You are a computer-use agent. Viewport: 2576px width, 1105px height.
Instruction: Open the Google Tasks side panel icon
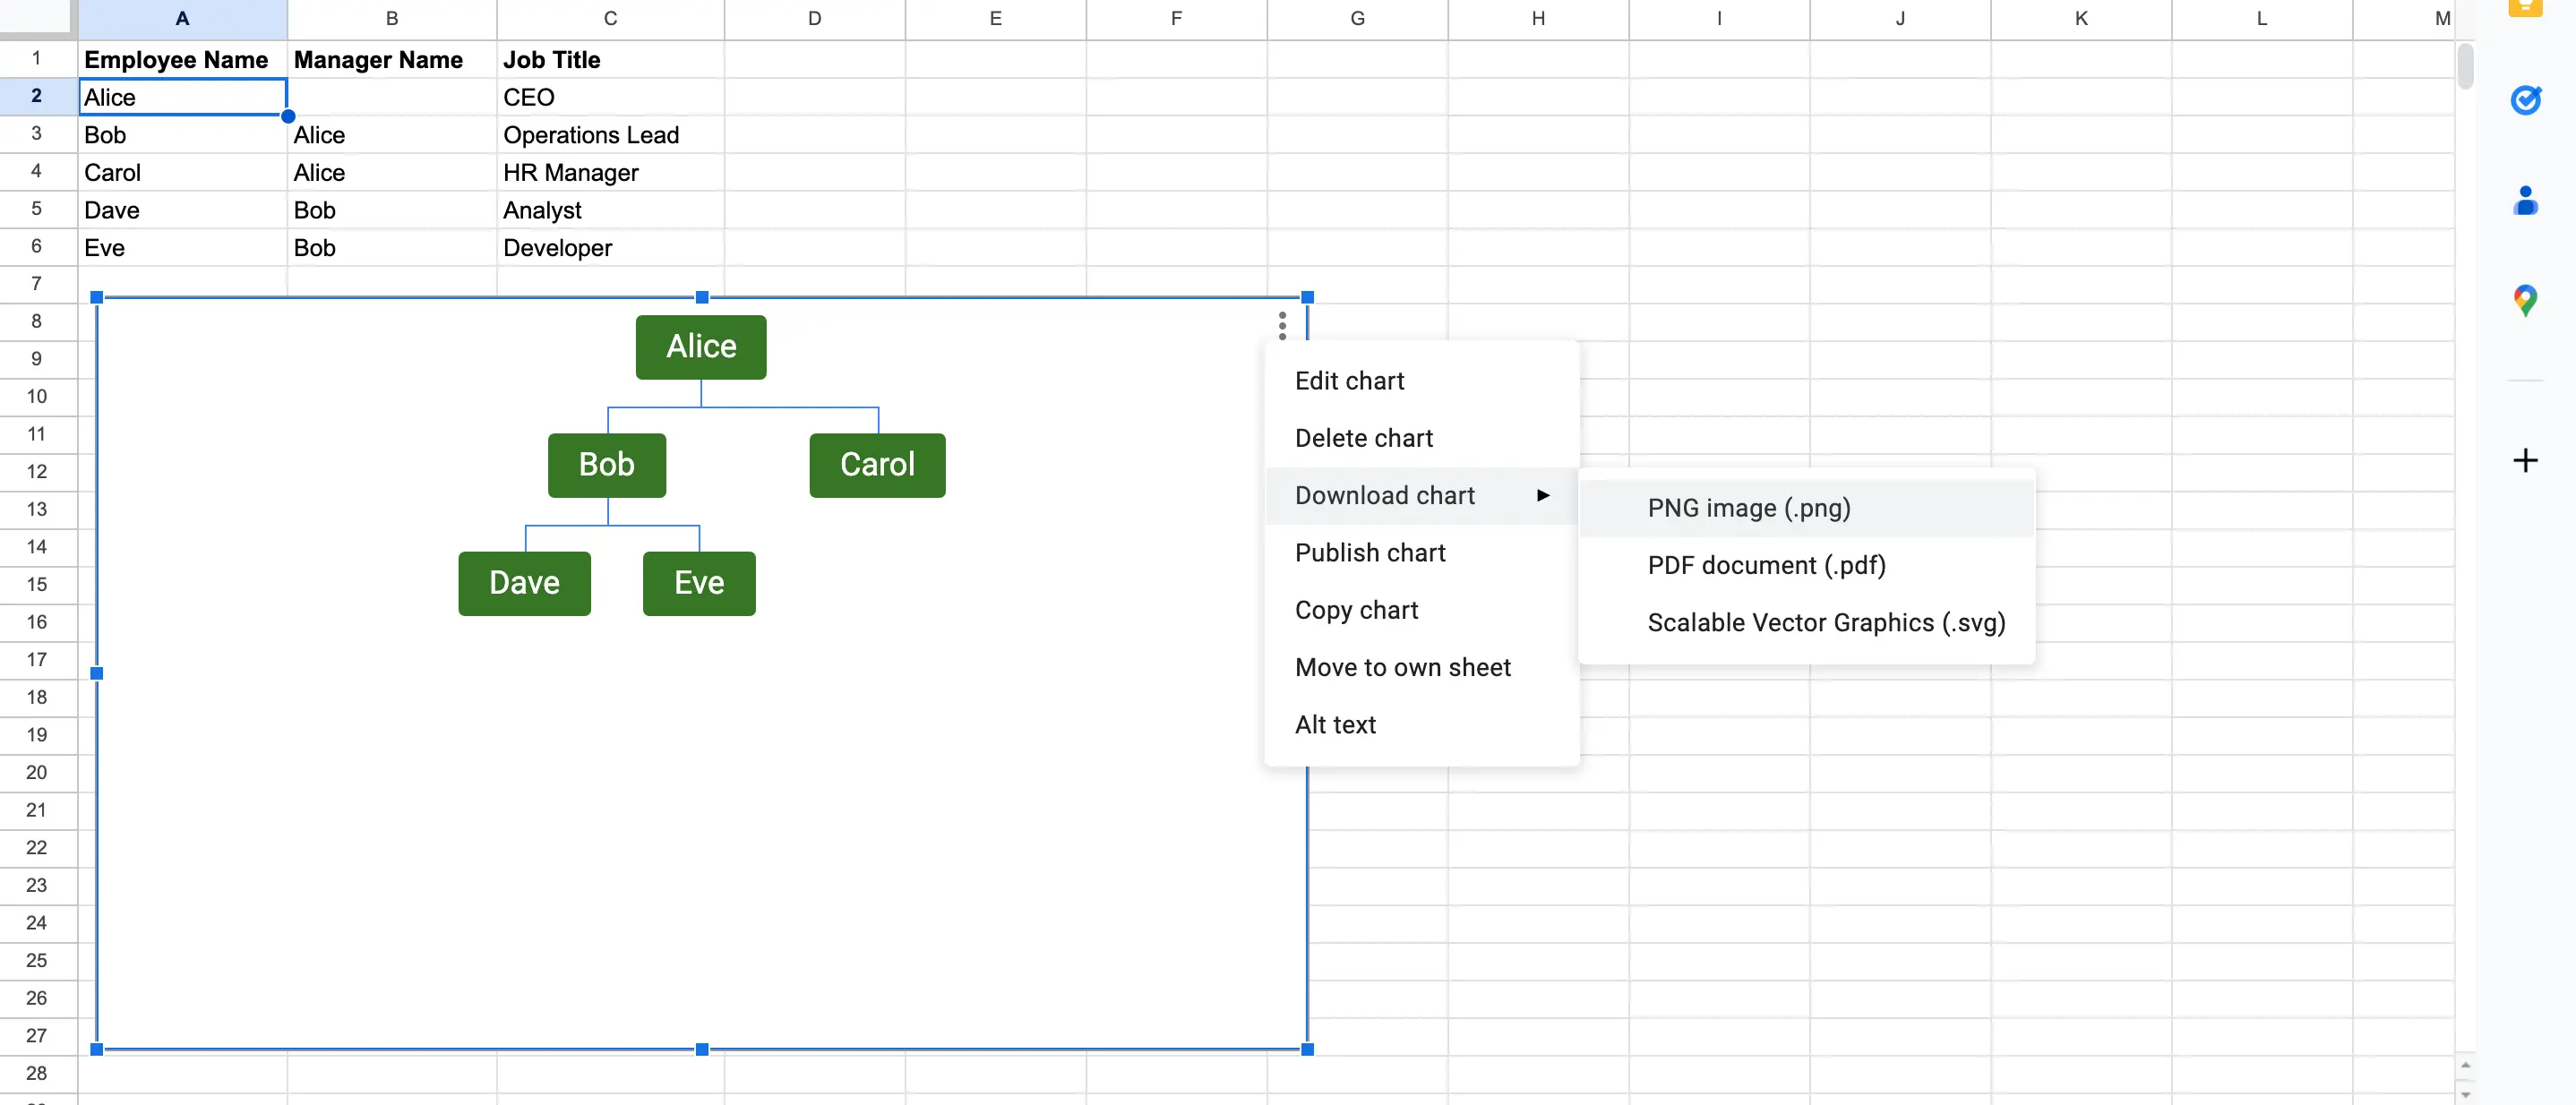pyautogui.click(x=2526, y=100)
